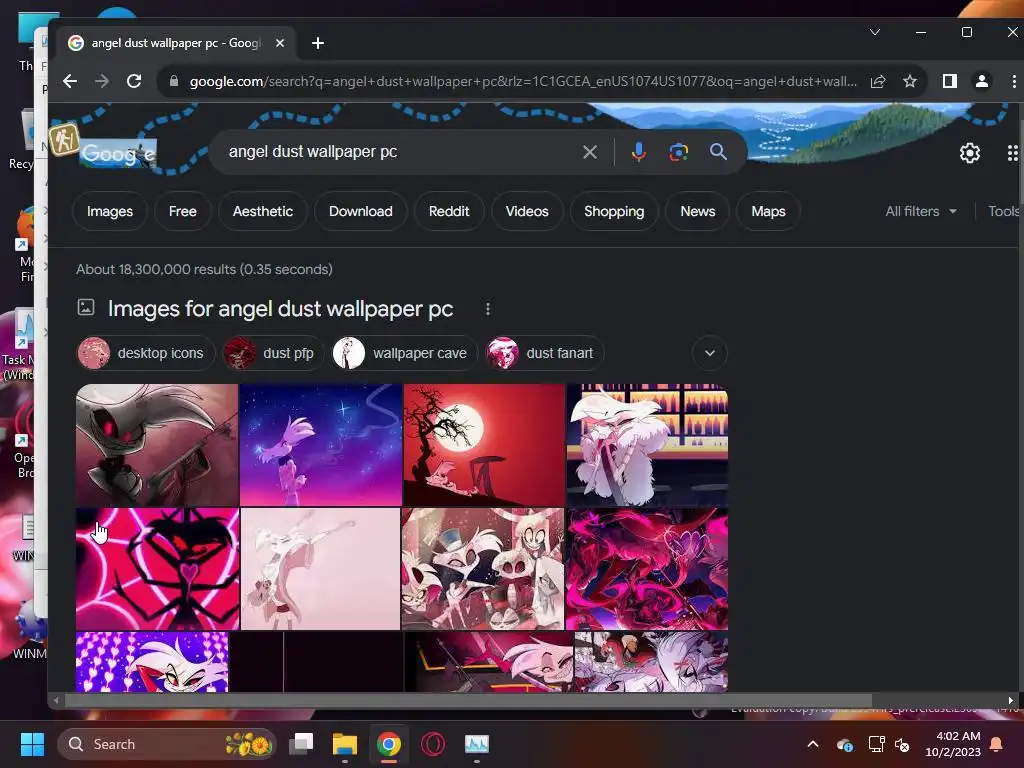Open a new Chrome tab

point(318,43)
